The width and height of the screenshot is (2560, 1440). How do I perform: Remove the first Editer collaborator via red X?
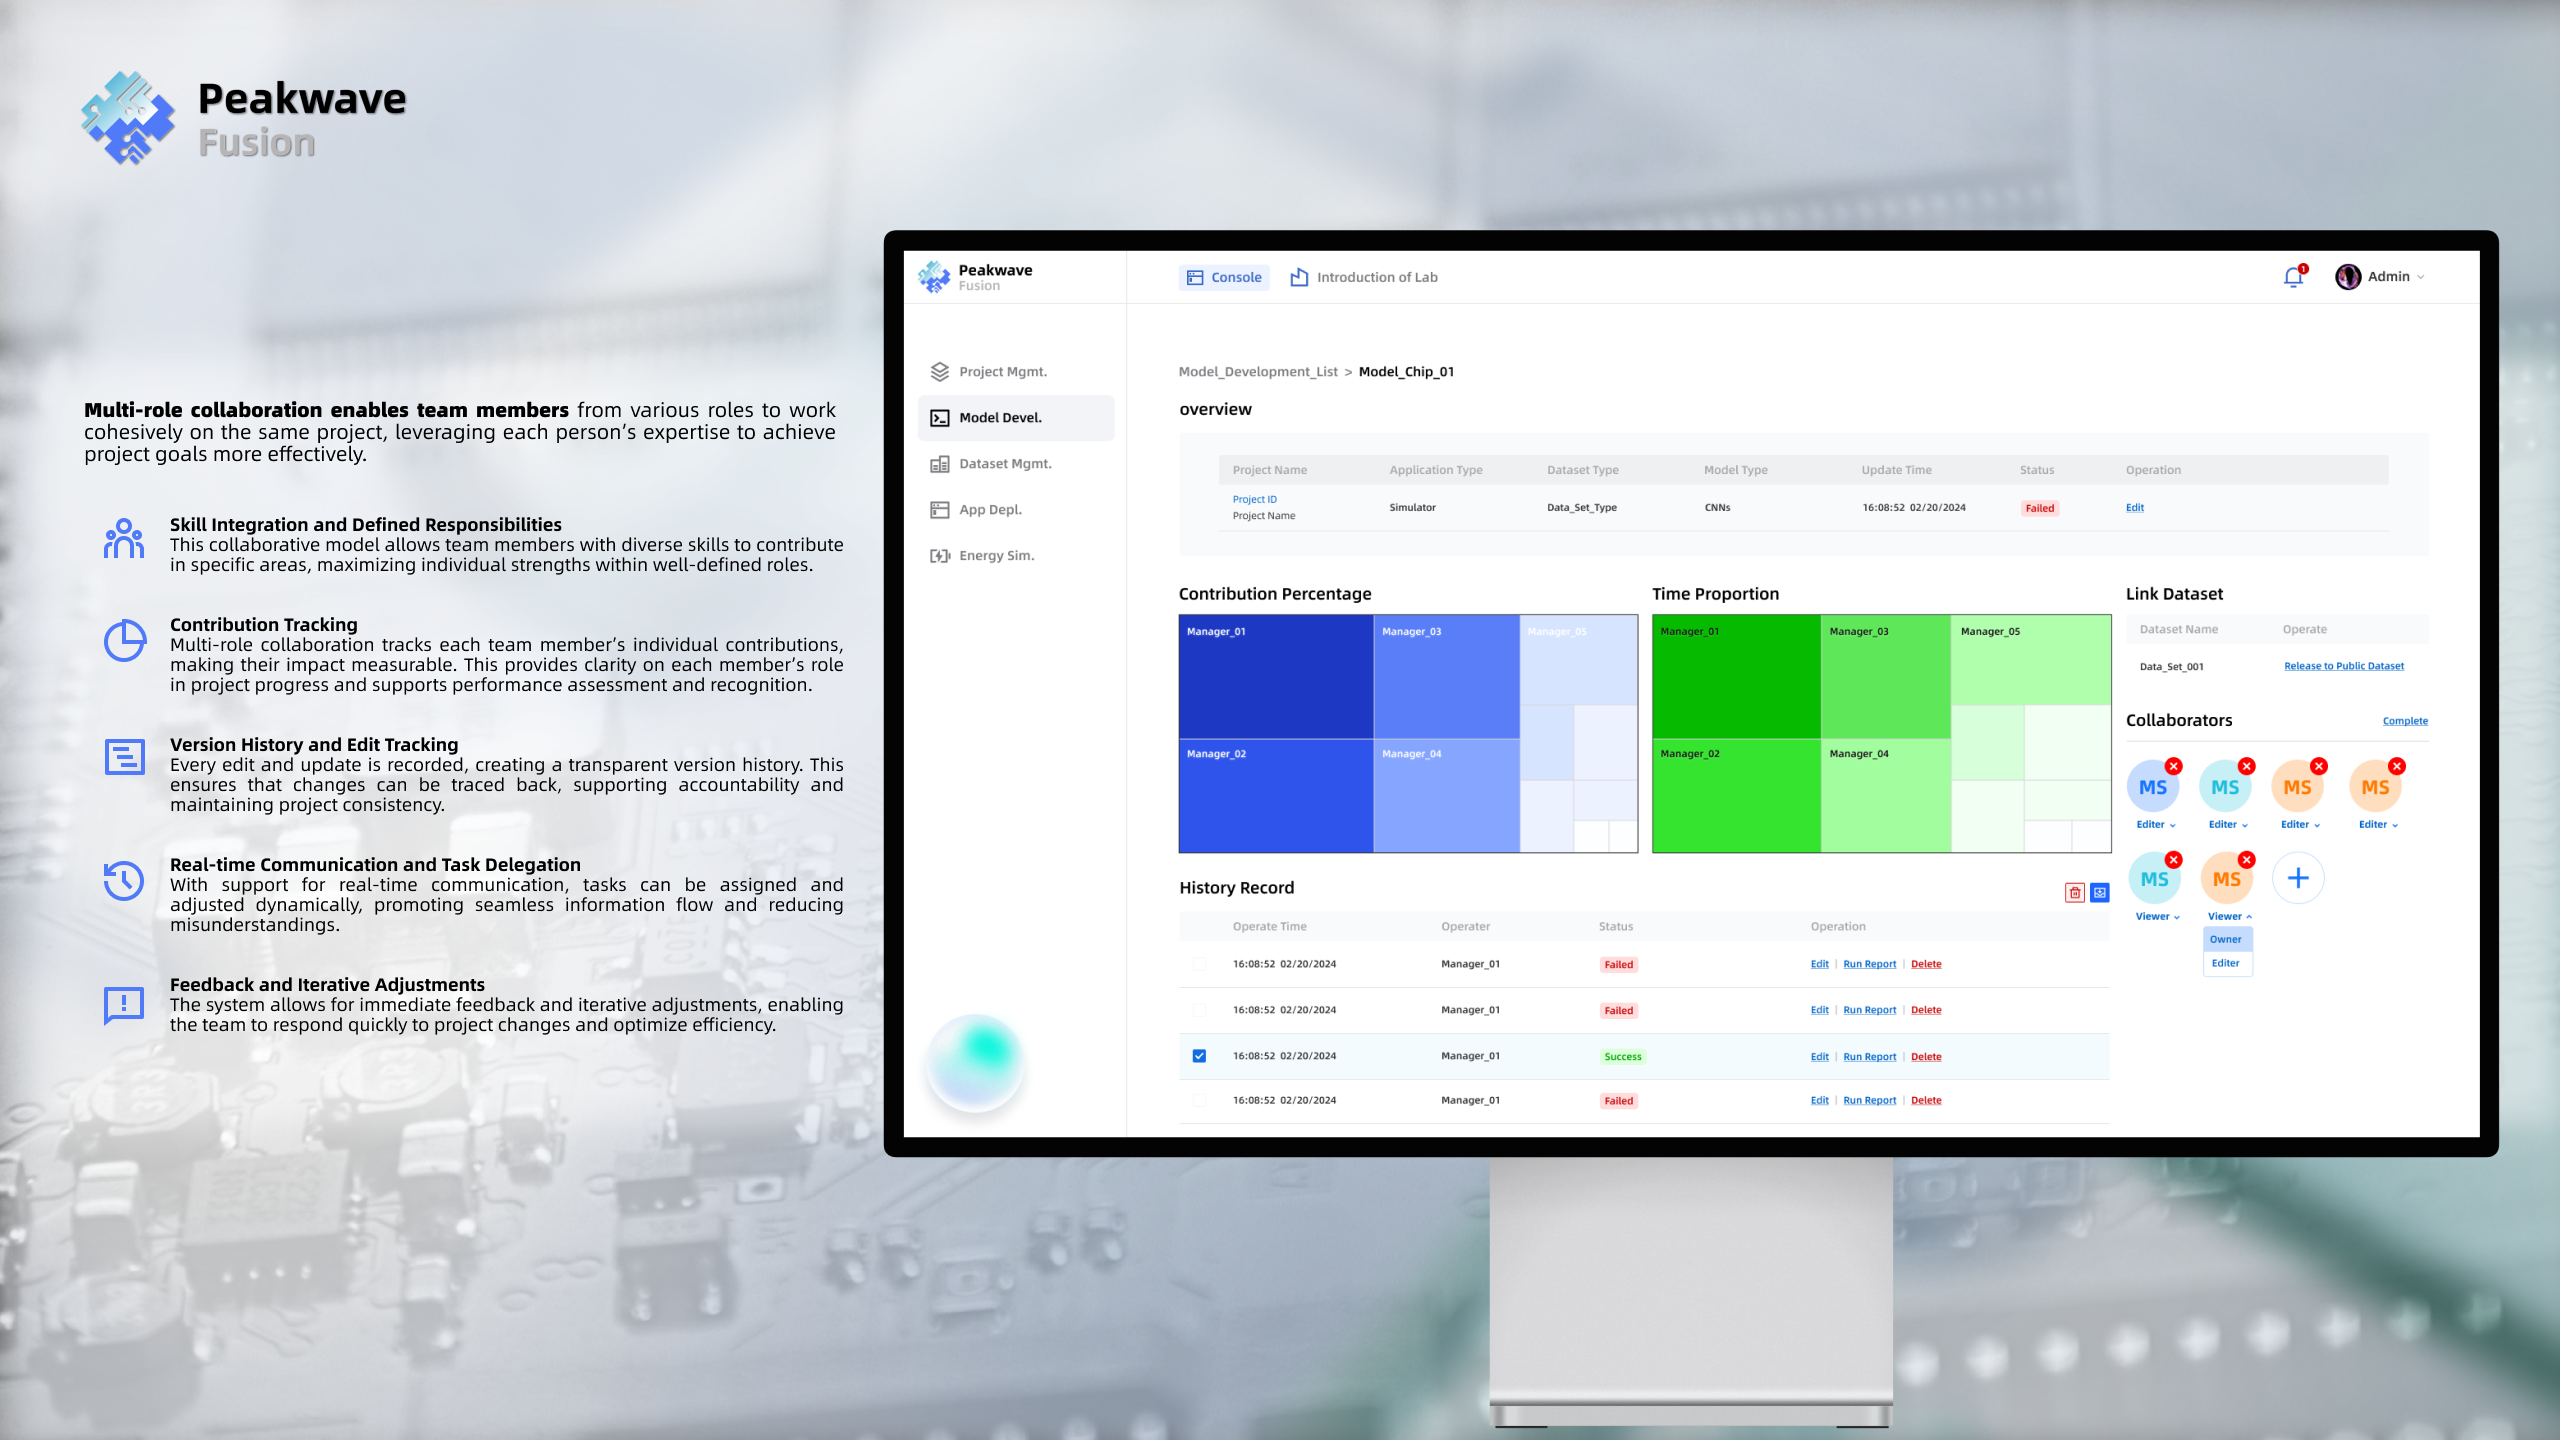(2174, 766)
